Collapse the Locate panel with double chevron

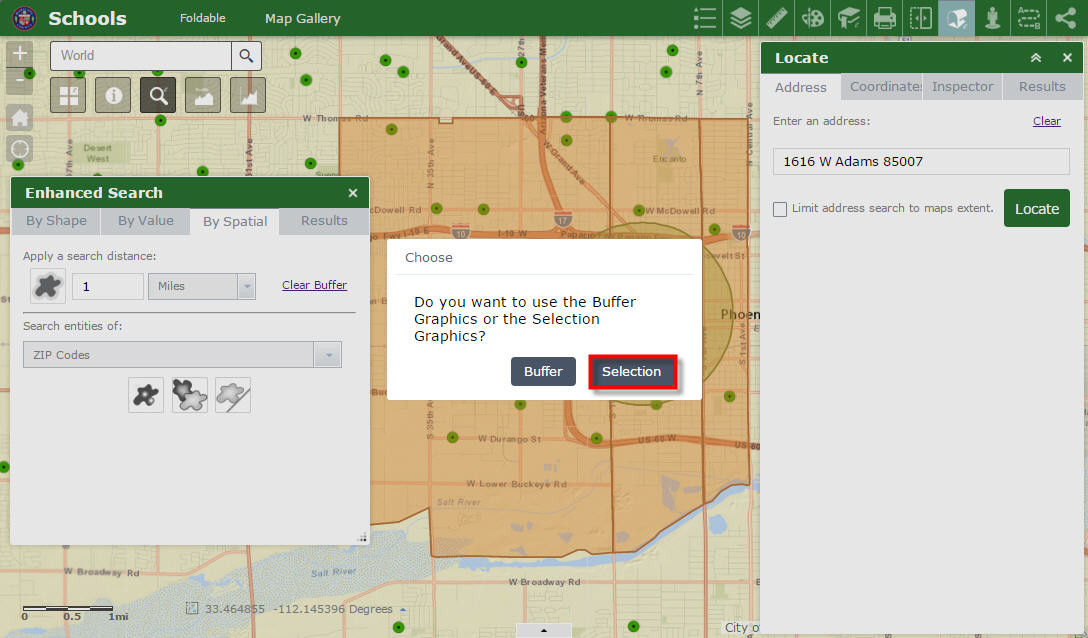[1036, 58]
